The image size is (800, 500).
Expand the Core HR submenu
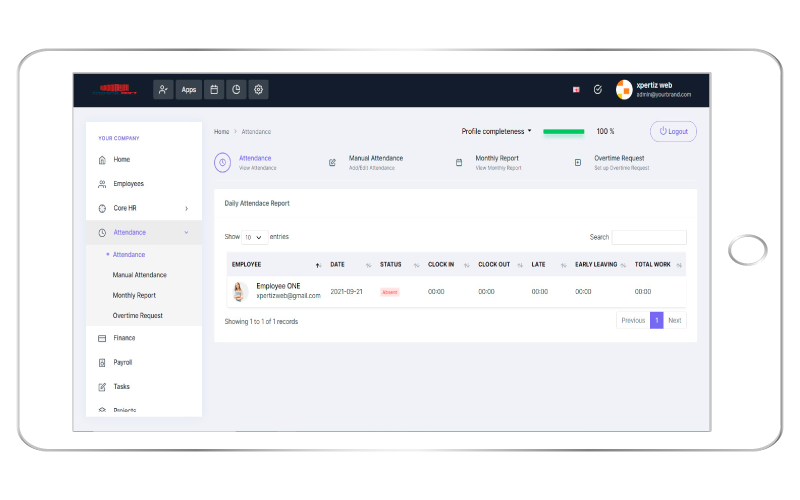coord(186,208)
